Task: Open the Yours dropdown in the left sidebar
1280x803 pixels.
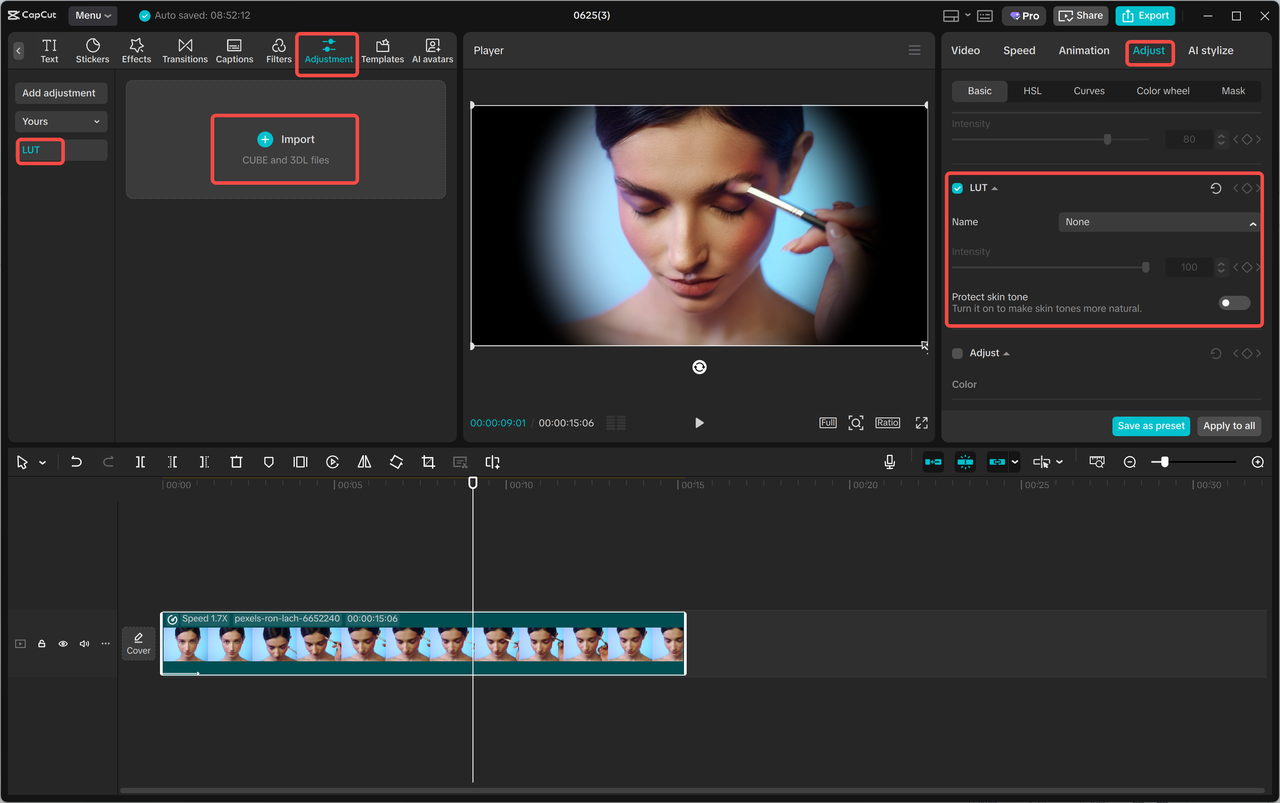Action: click(60, 120)
